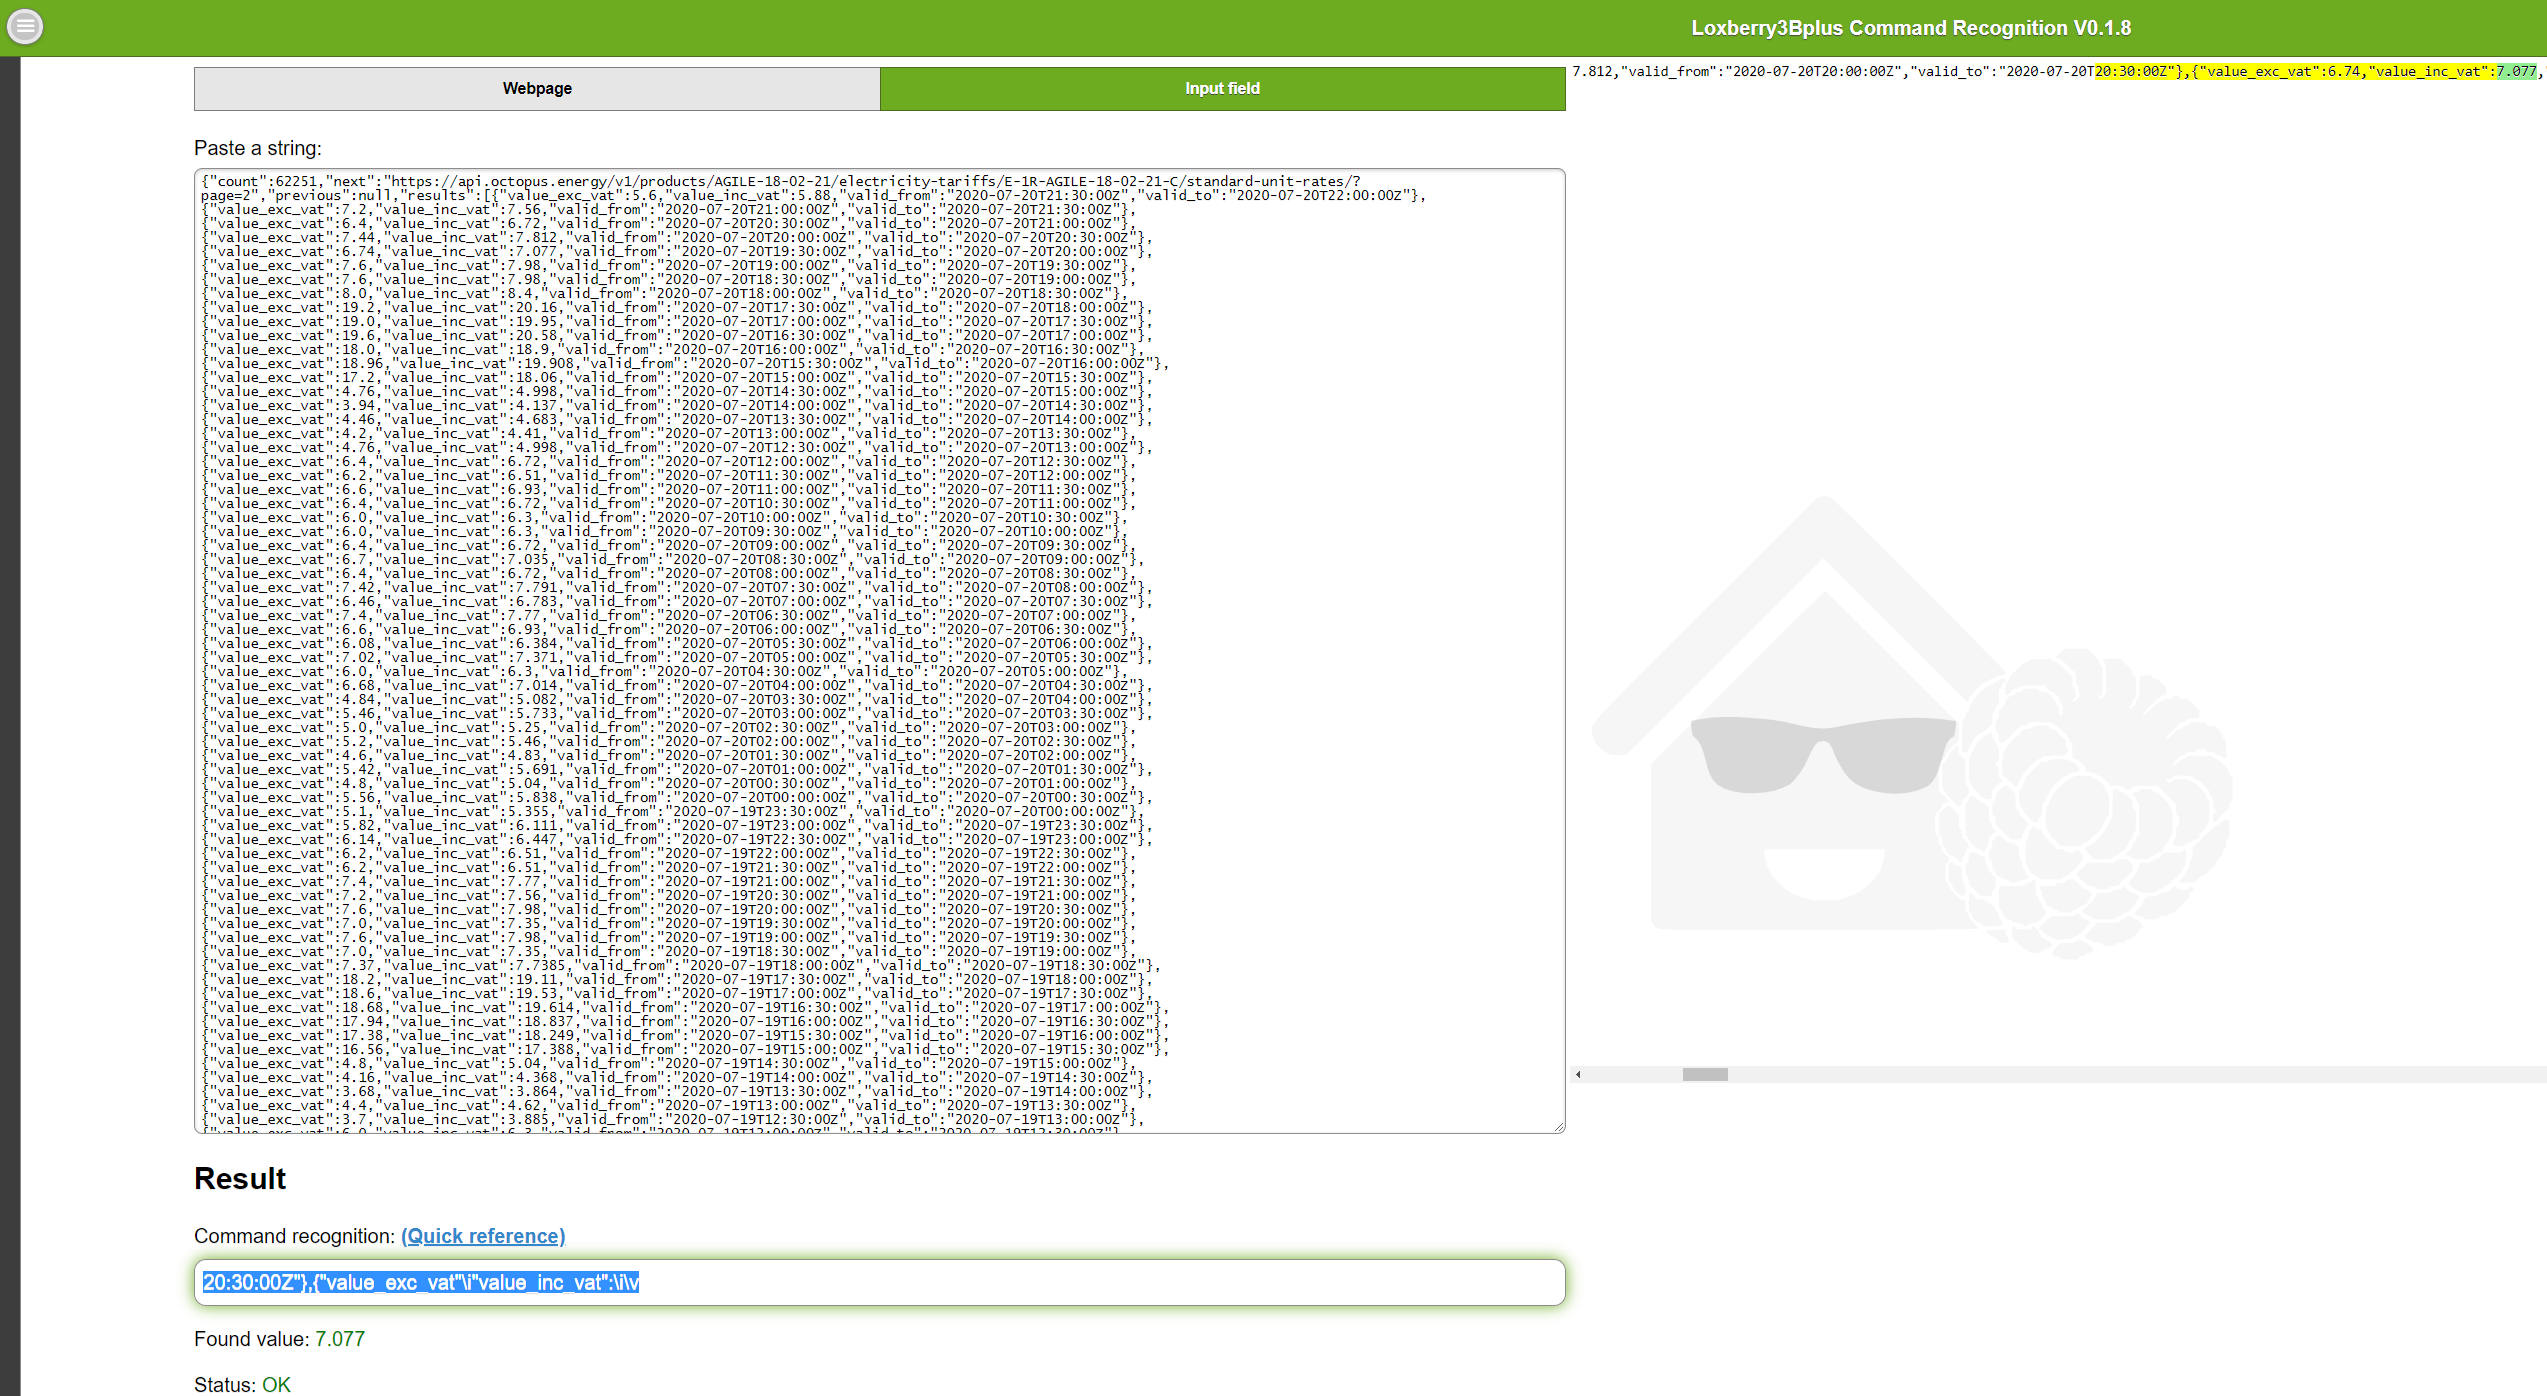
Task: Click the green highlighted 7.077 value
Action: 2516,71
